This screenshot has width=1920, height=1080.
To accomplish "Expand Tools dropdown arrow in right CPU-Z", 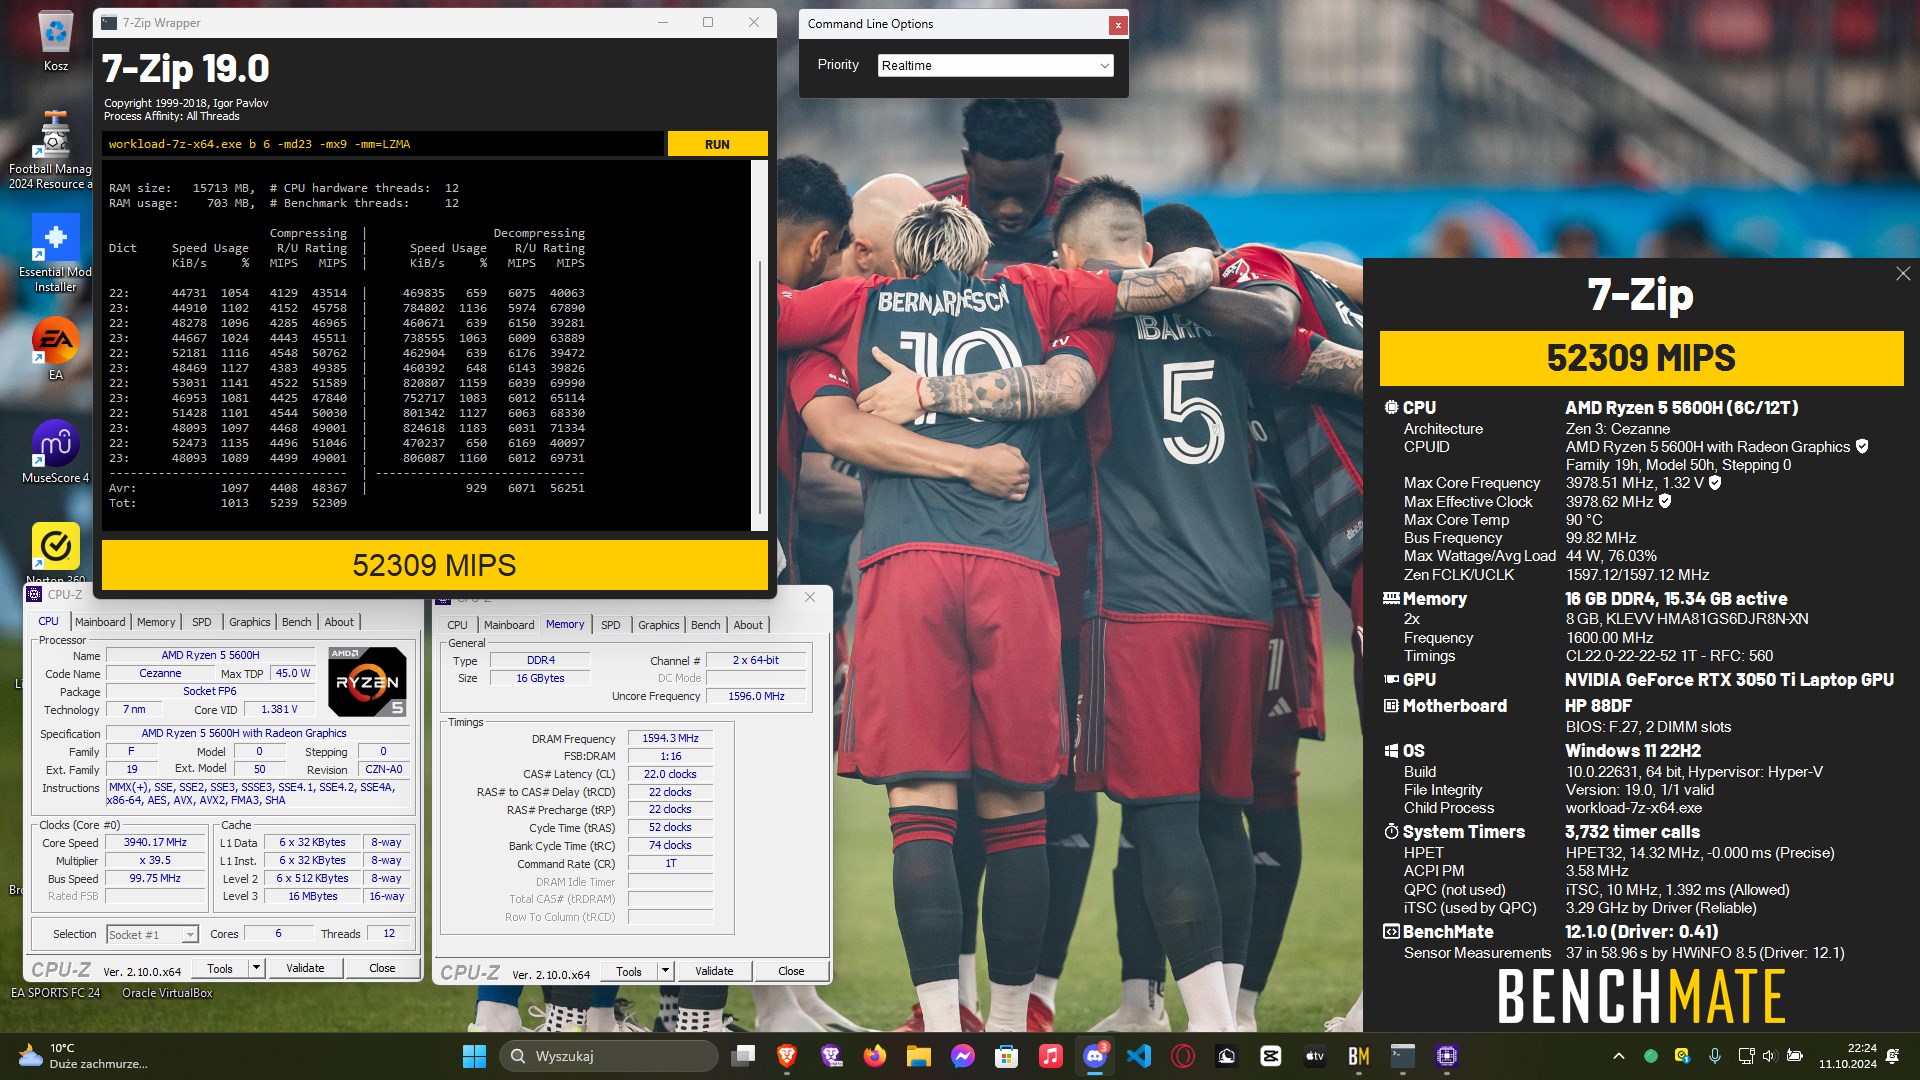I will [x=665, y=971].
